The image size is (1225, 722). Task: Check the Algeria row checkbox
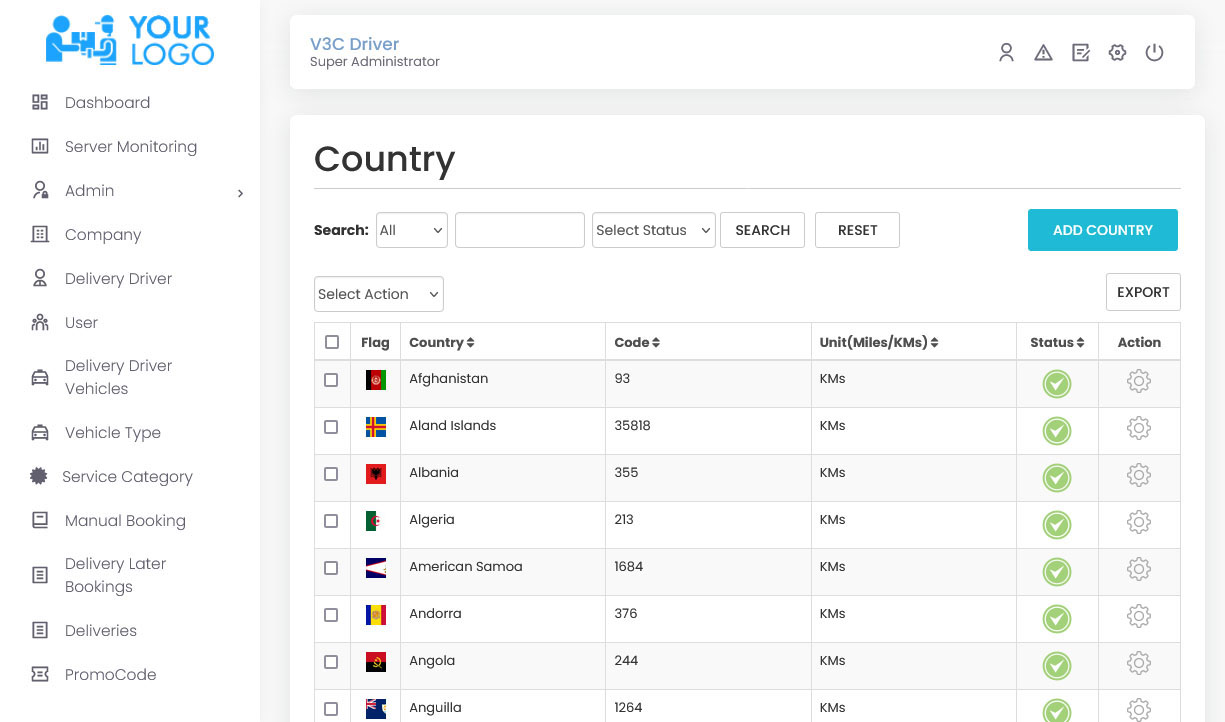(331, 521)
